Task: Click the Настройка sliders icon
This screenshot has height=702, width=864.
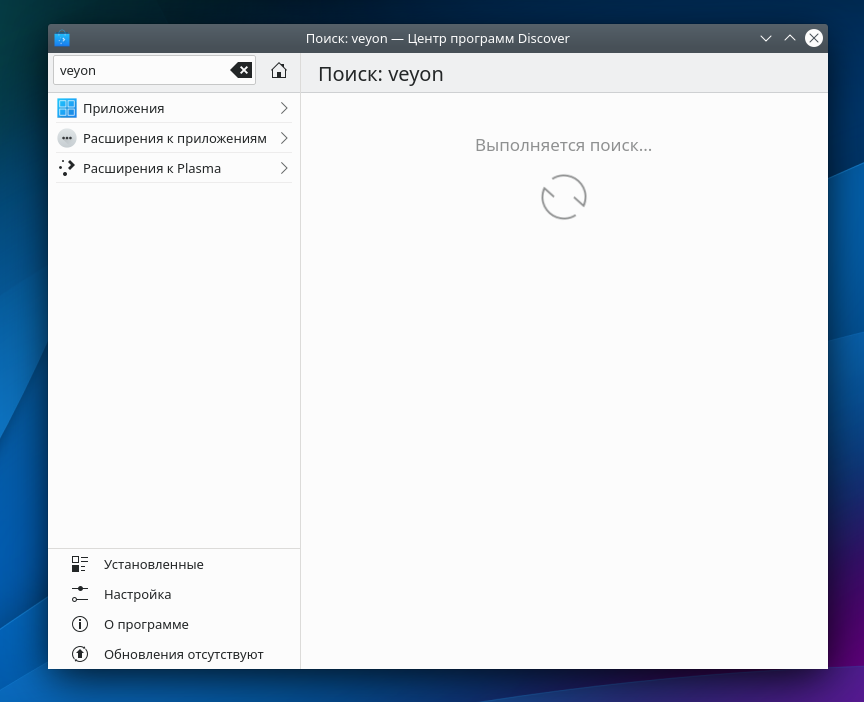Action: [80, 594]
